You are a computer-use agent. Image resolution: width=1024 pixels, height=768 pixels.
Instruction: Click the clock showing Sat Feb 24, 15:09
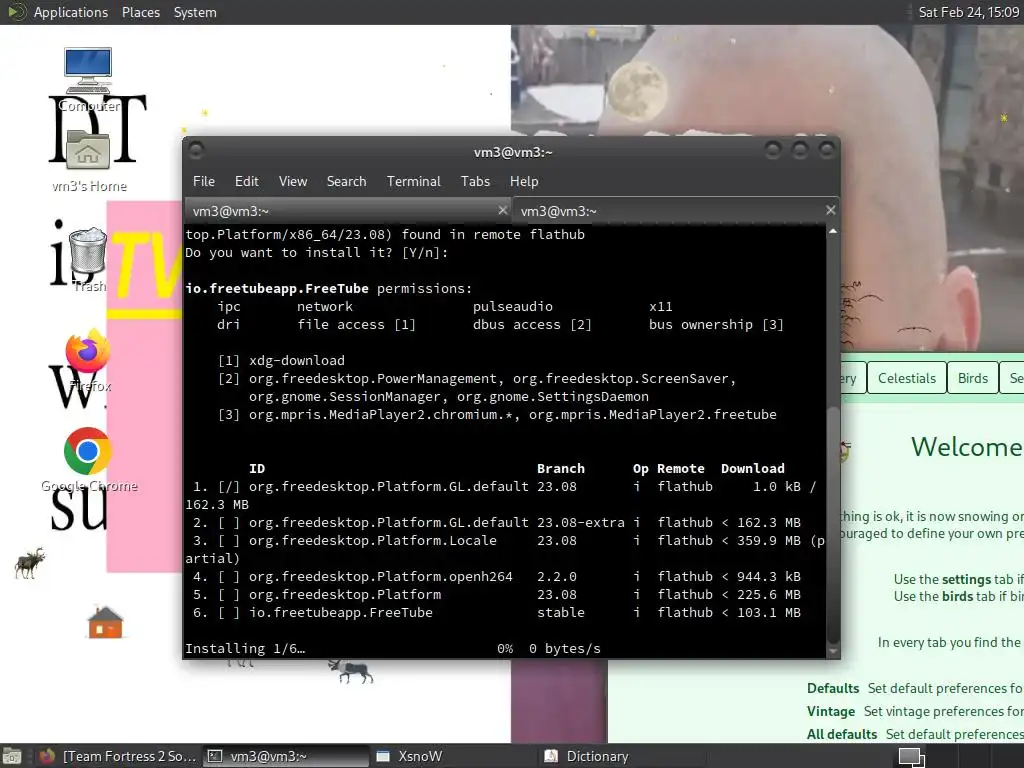click(968, 12)
